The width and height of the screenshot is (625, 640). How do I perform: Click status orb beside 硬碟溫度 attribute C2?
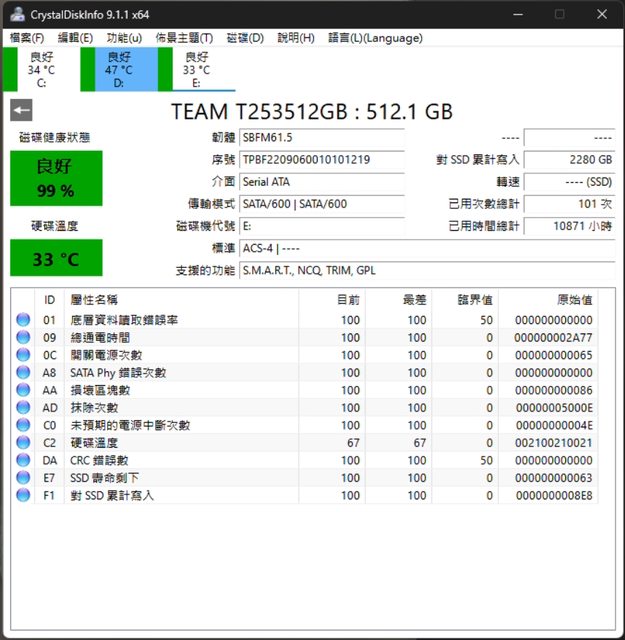tap(23, 443)
